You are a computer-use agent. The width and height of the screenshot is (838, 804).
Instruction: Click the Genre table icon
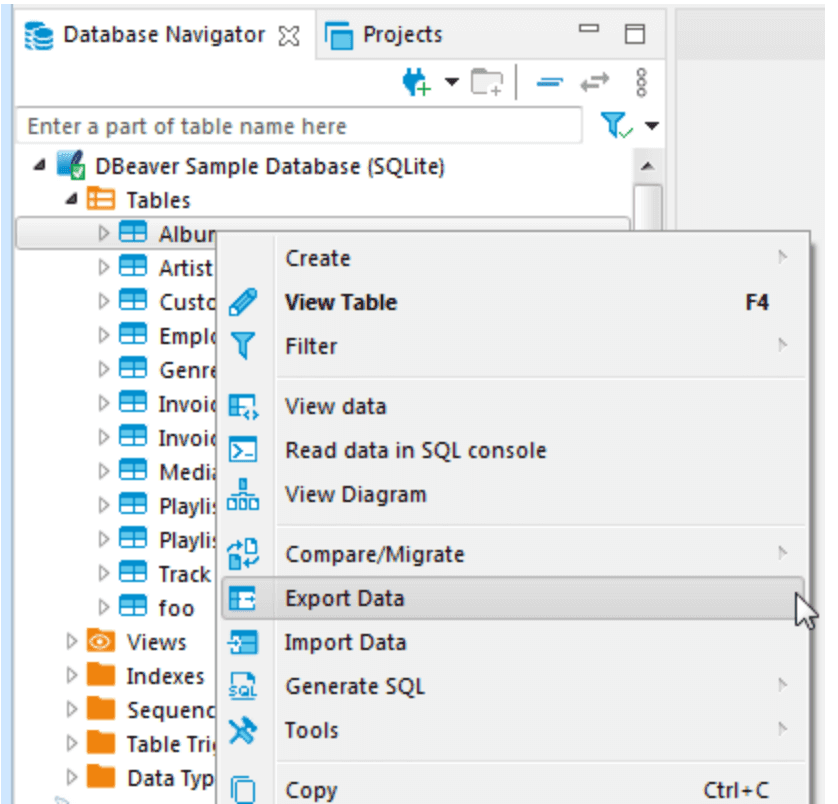coord(133,368)
